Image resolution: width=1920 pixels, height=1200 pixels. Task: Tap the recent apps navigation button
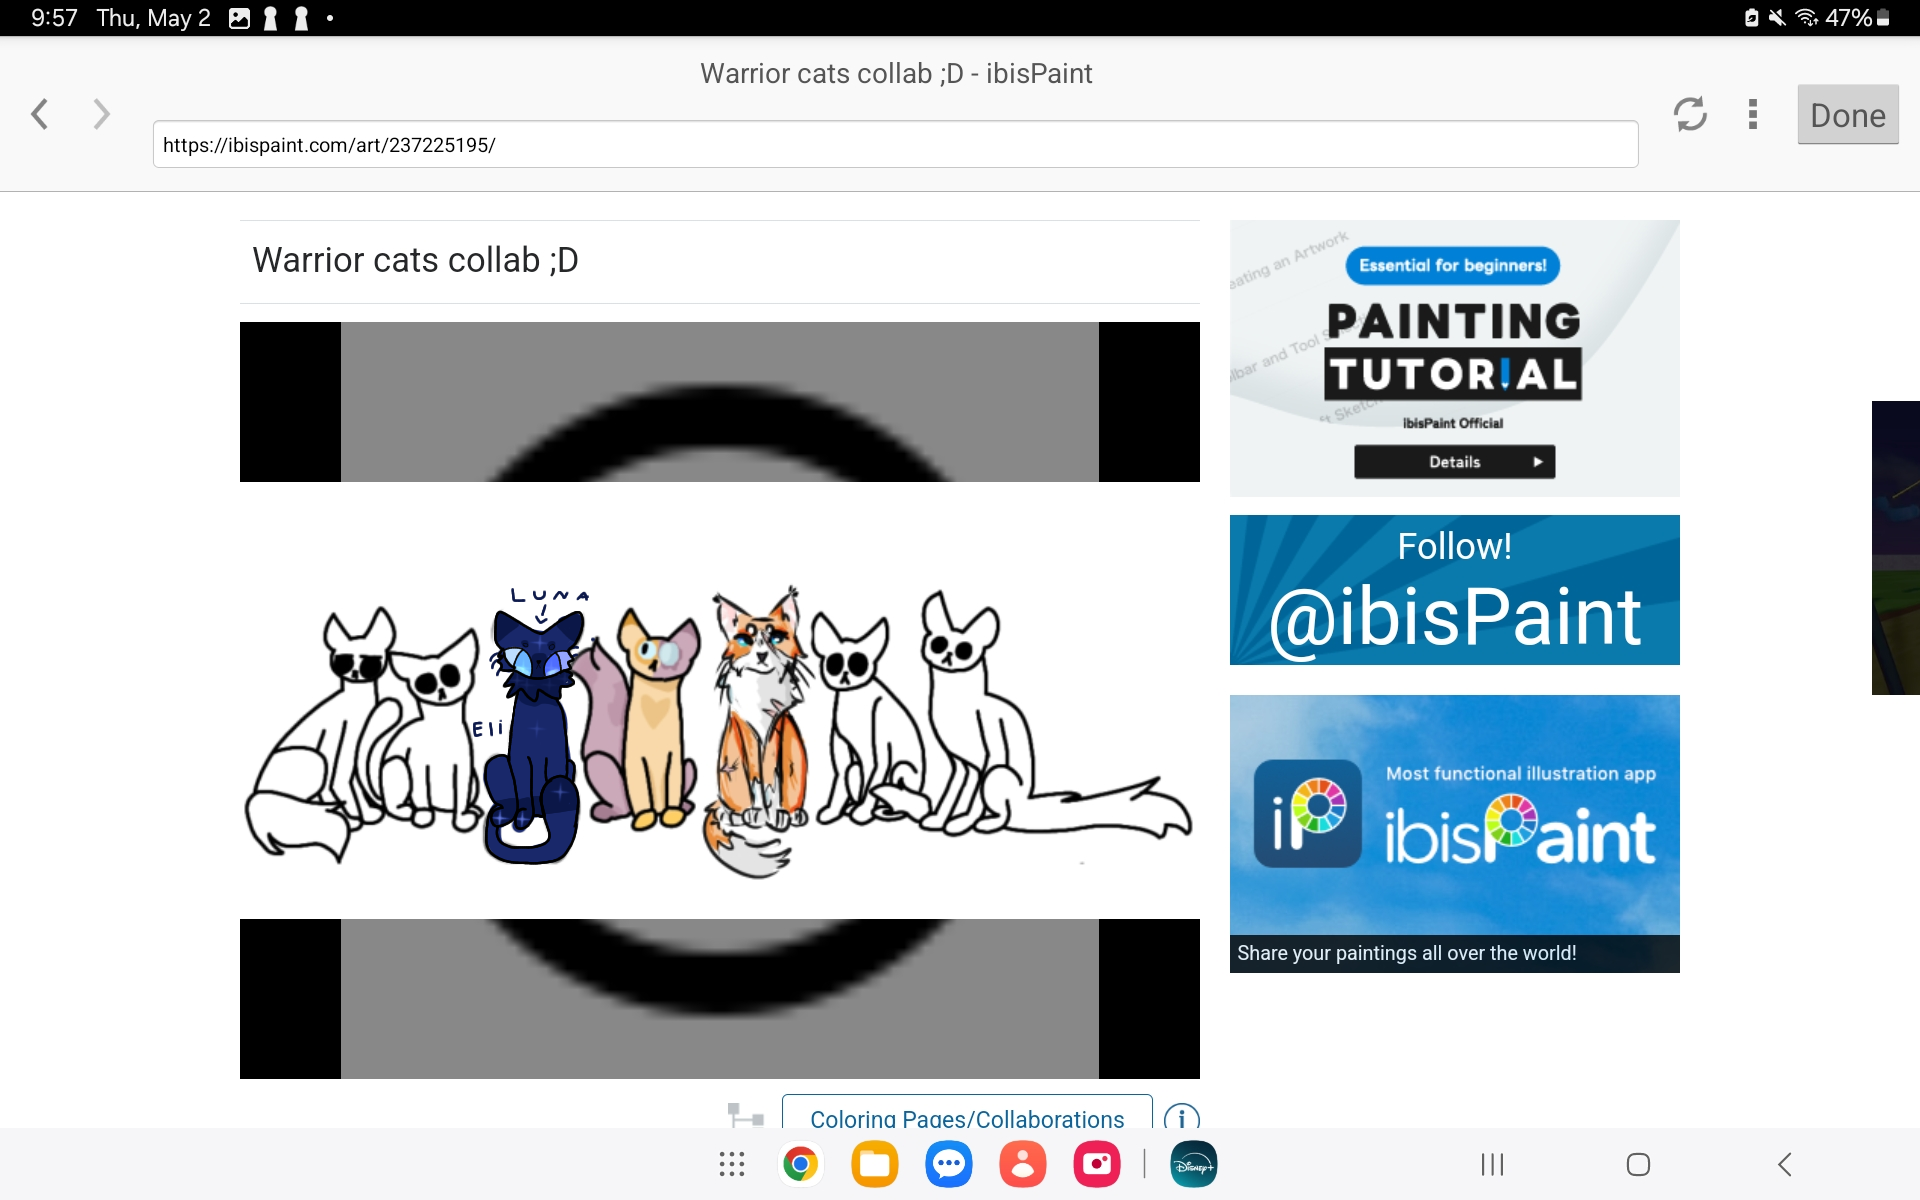(1491, 1164)
